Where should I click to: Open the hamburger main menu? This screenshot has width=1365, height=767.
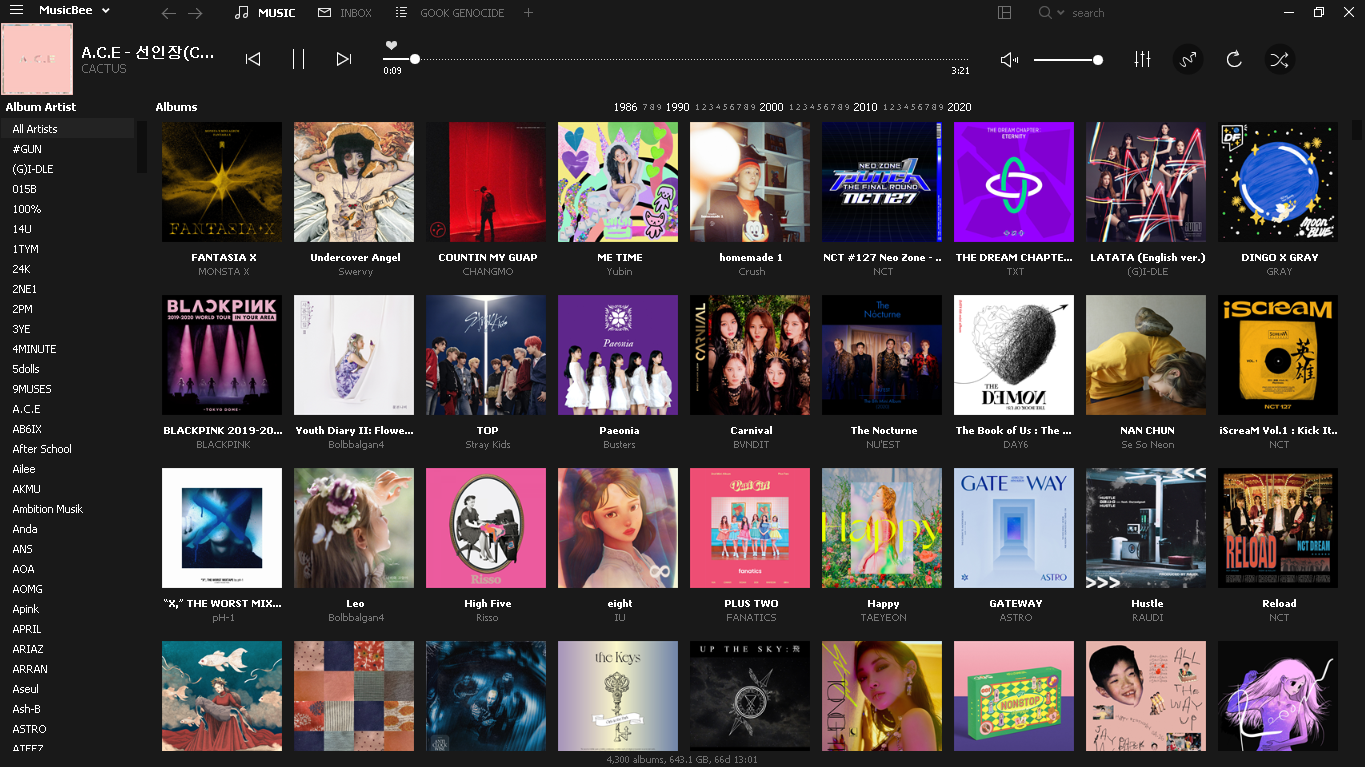tap(16, 11)
